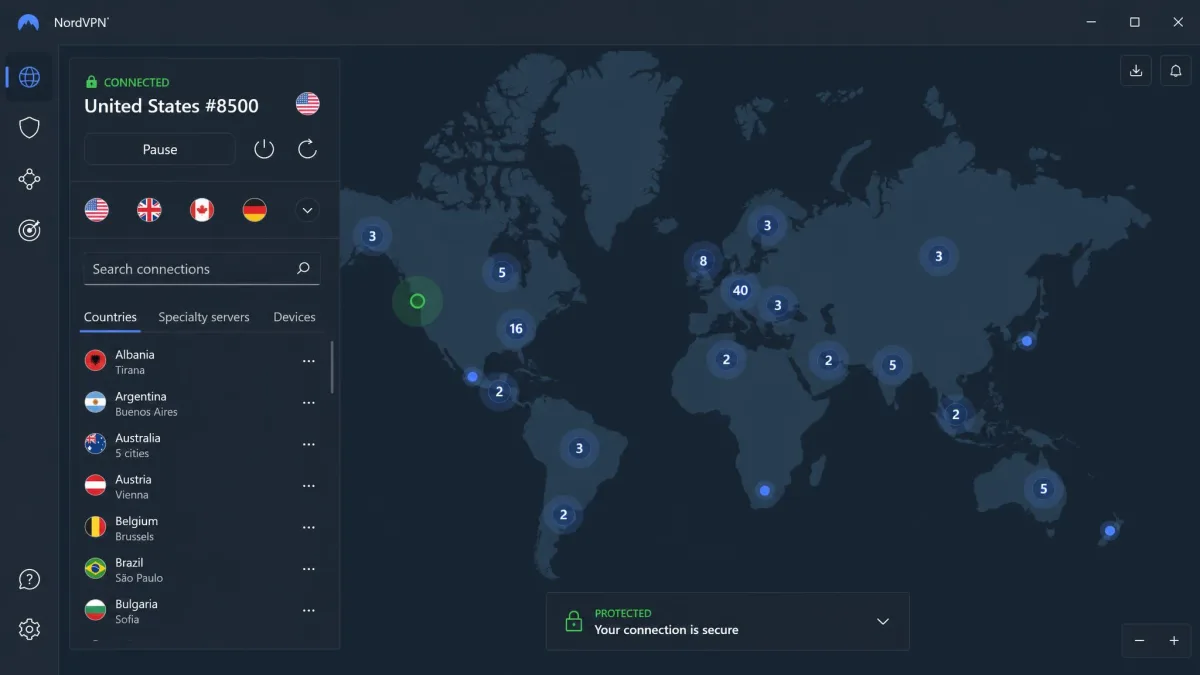Open more options for Austria

coord(309,486)
